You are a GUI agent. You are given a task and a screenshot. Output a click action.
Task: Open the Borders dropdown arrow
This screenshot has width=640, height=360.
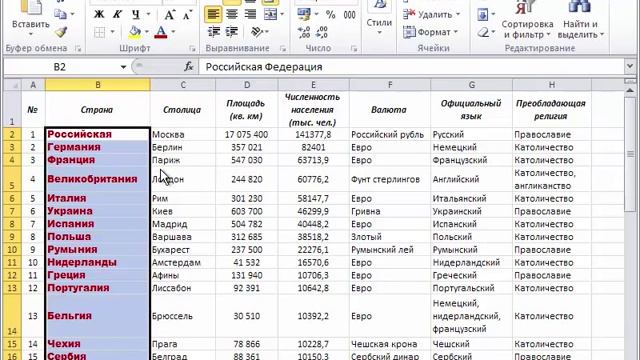tap(112, 32)
